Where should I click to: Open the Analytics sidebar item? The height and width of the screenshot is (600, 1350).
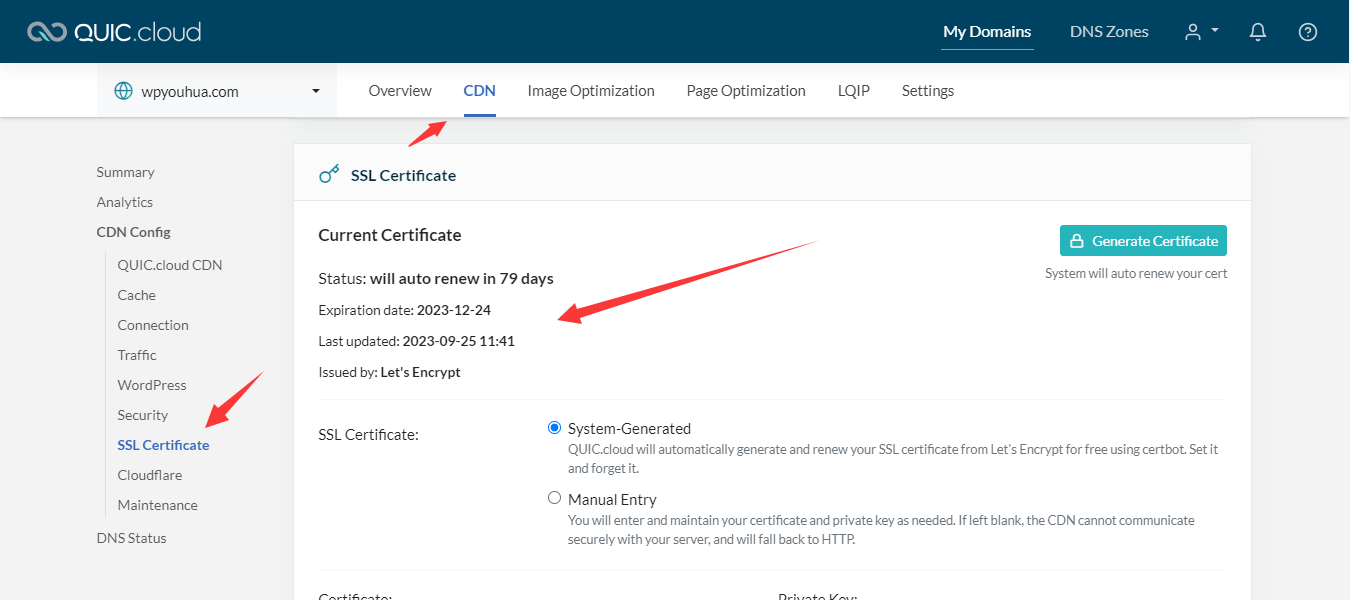click(125, 202)
